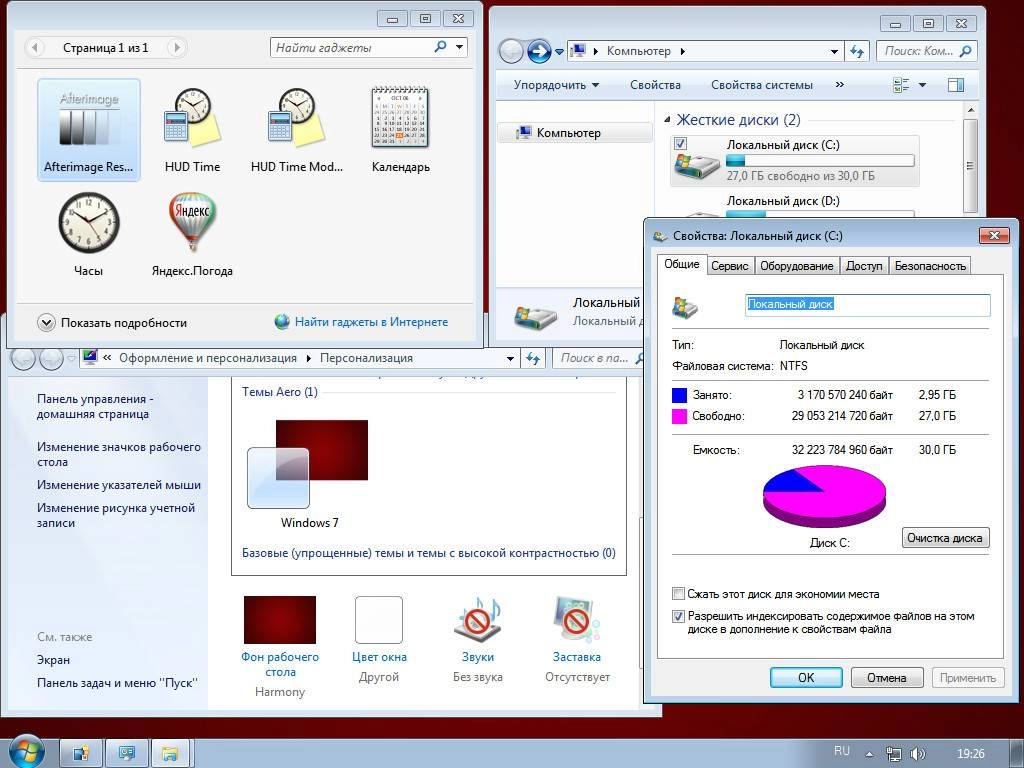
Task: Open the address history dropdown in Компьютер window
Action: [x=834, y=52]
